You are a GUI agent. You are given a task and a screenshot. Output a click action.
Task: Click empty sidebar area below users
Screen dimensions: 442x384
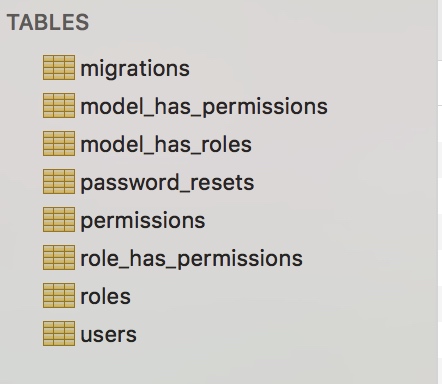coord(217,367)
